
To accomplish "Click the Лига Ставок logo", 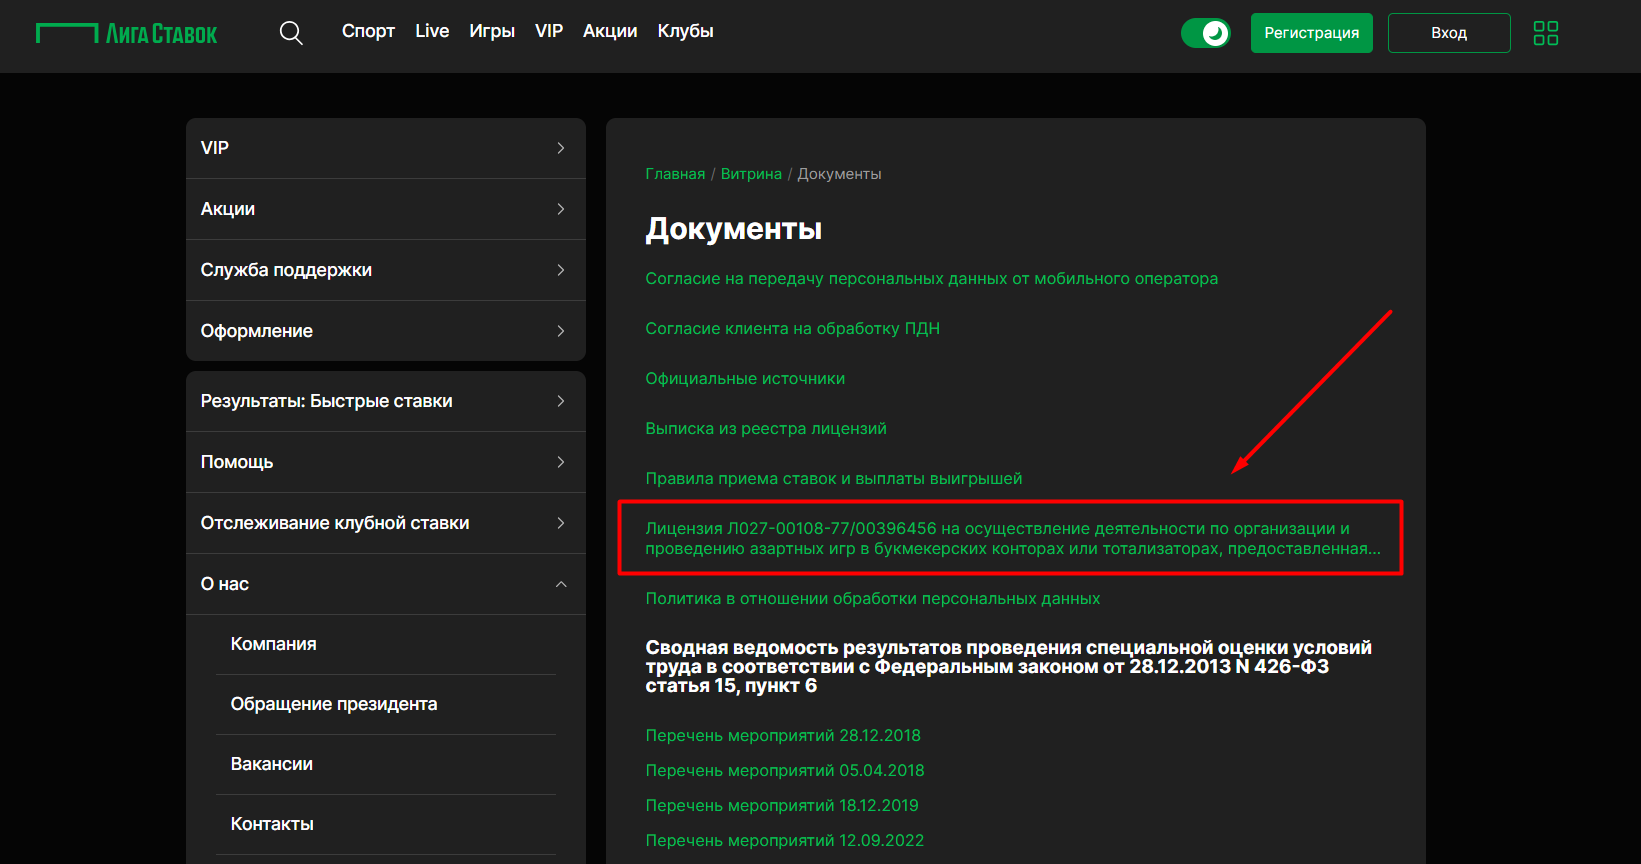I will click(127, 34).
